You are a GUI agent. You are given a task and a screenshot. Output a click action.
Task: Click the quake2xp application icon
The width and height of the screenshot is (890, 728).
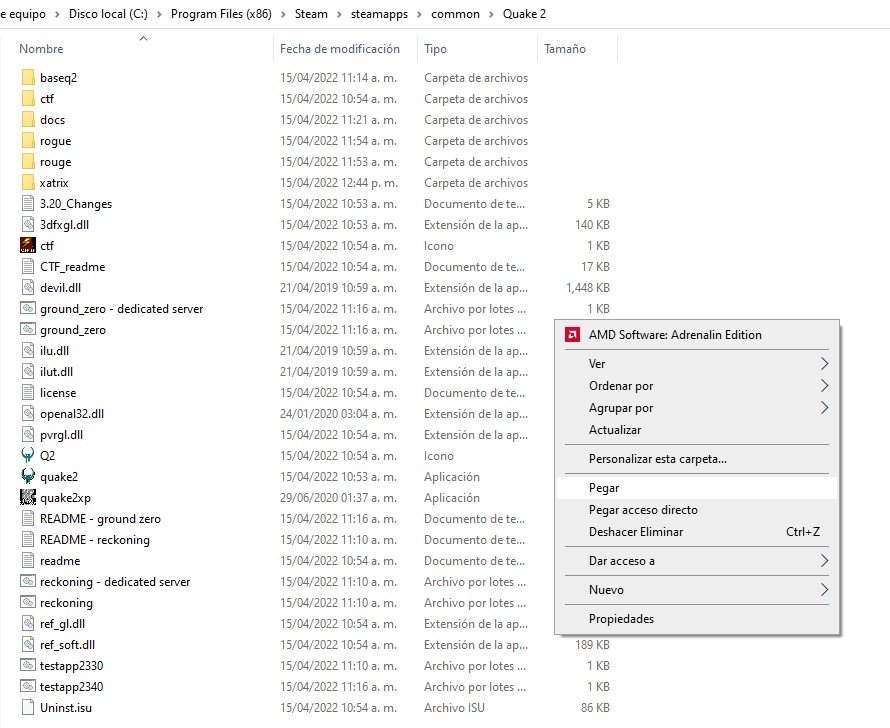pyautogui.click(x=28, y=498)
